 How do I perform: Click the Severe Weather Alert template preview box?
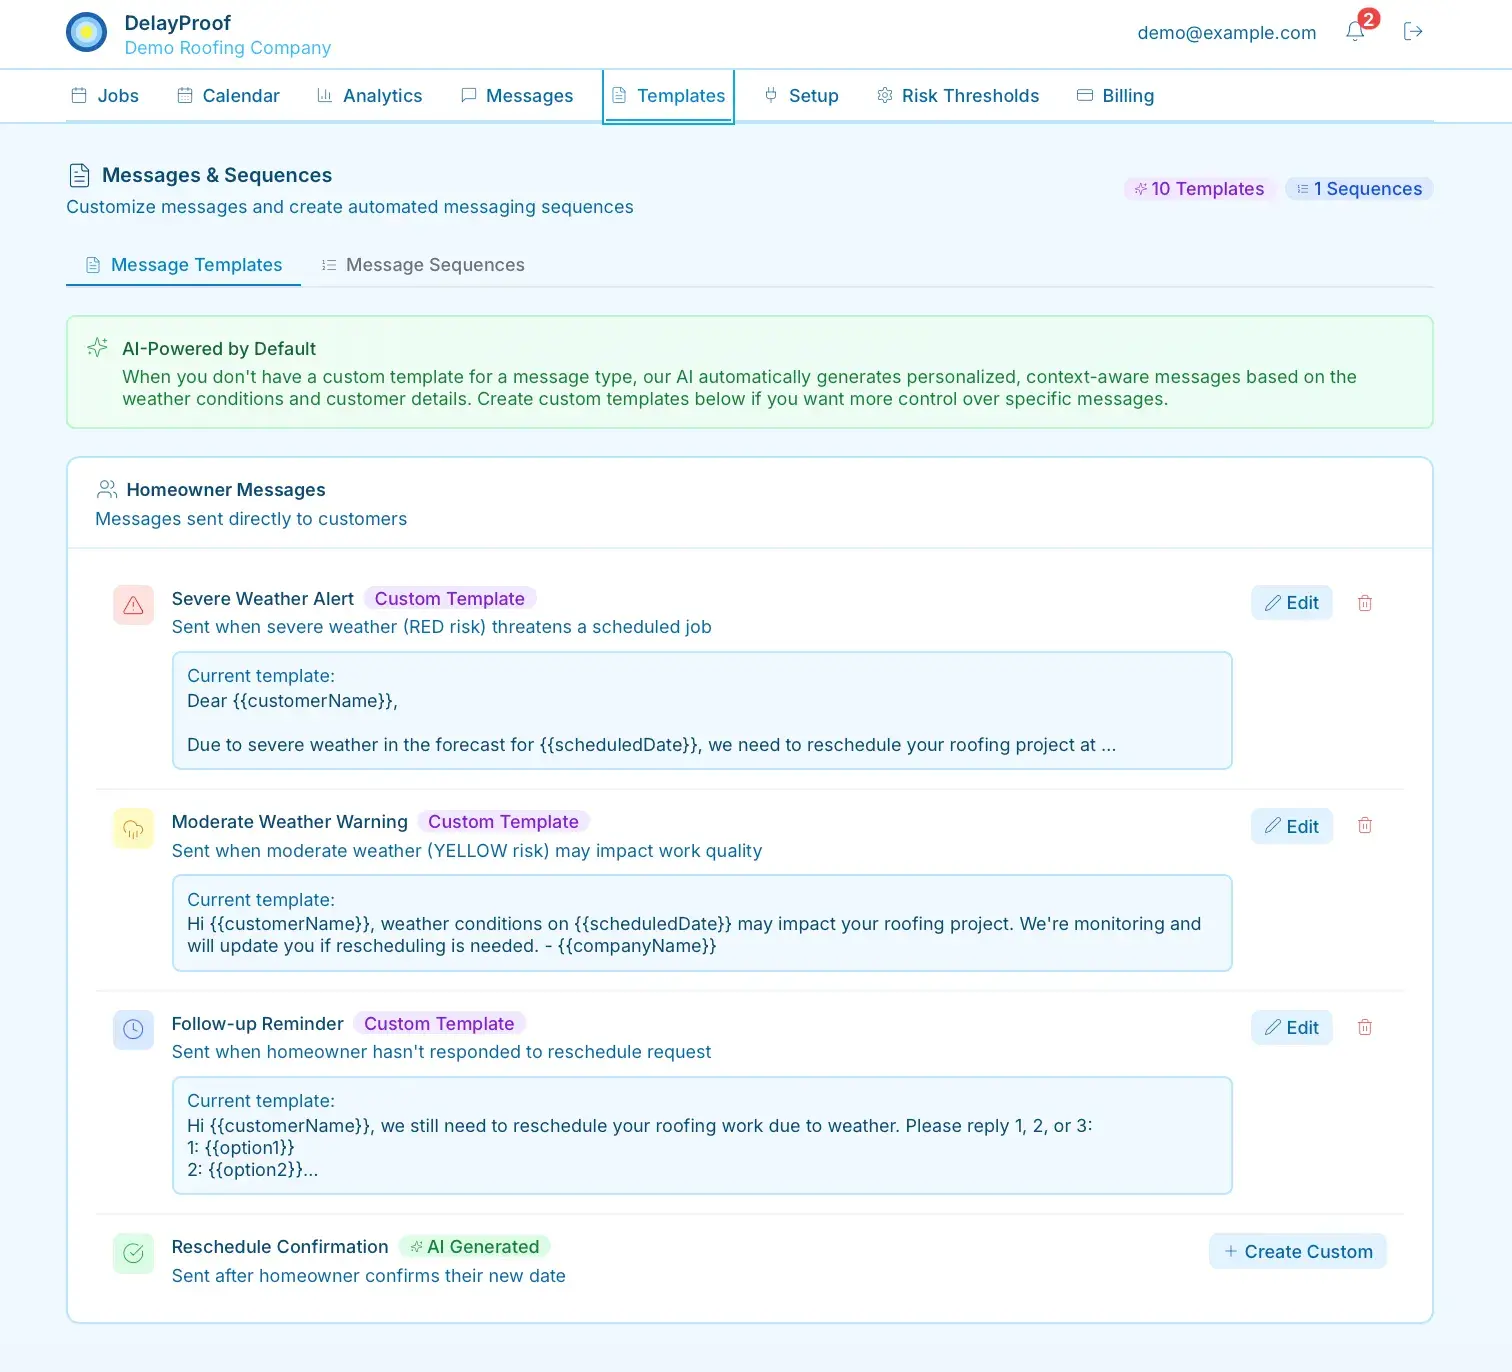pyautogui.click(x=702, y=710)
